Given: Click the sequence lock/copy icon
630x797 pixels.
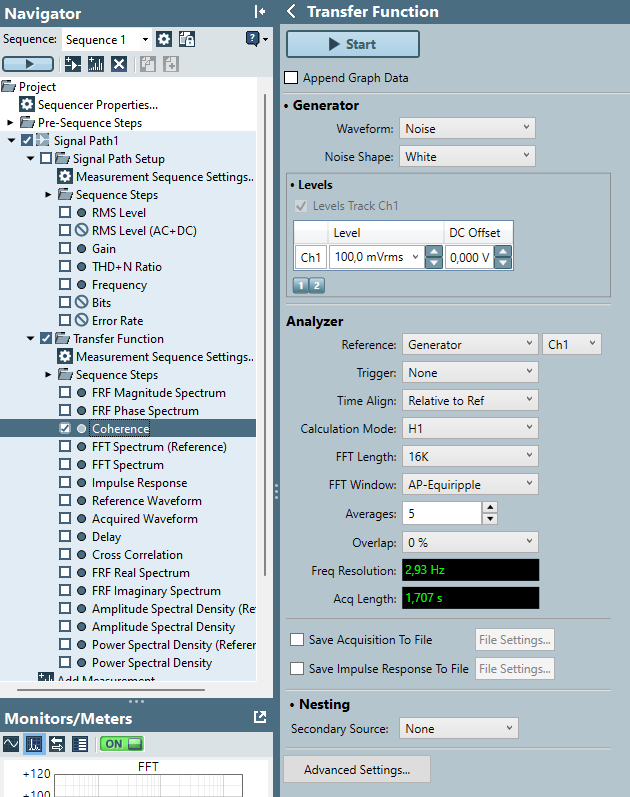Looking at the screenshot, I should click(x=187, y=39).
